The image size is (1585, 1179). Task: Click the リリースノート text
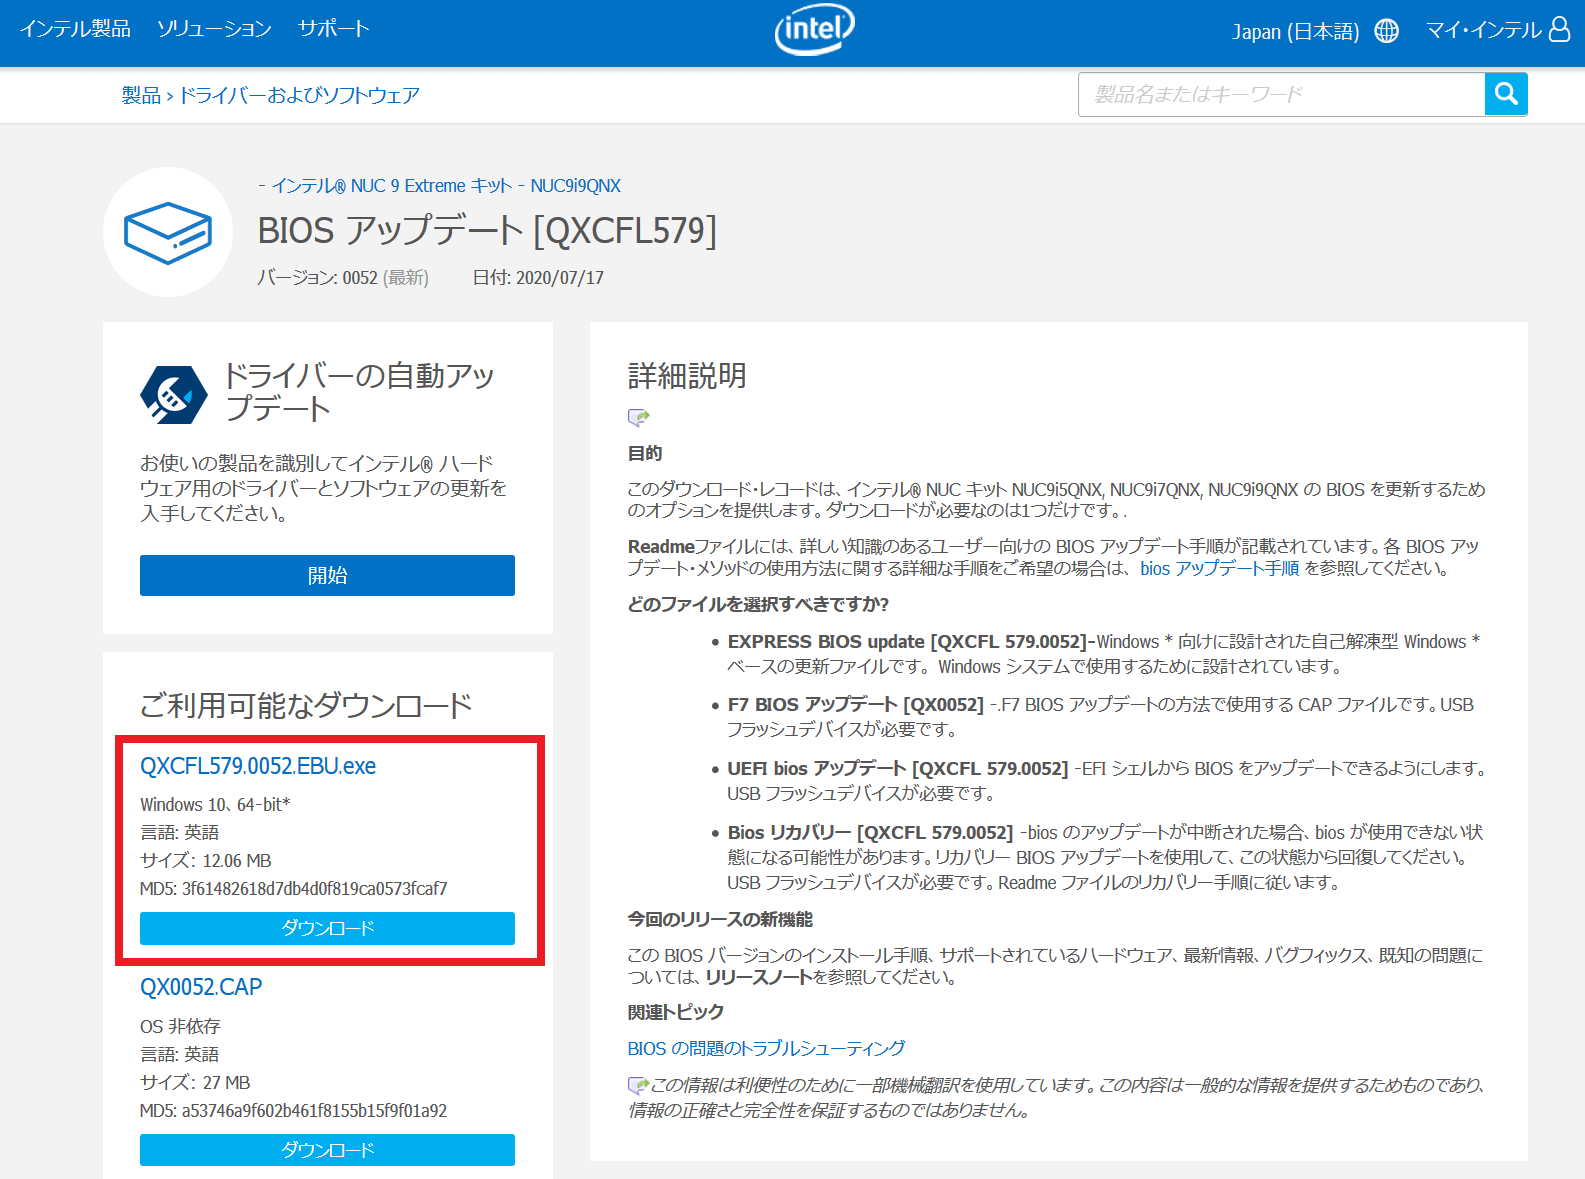click(758, 977)
